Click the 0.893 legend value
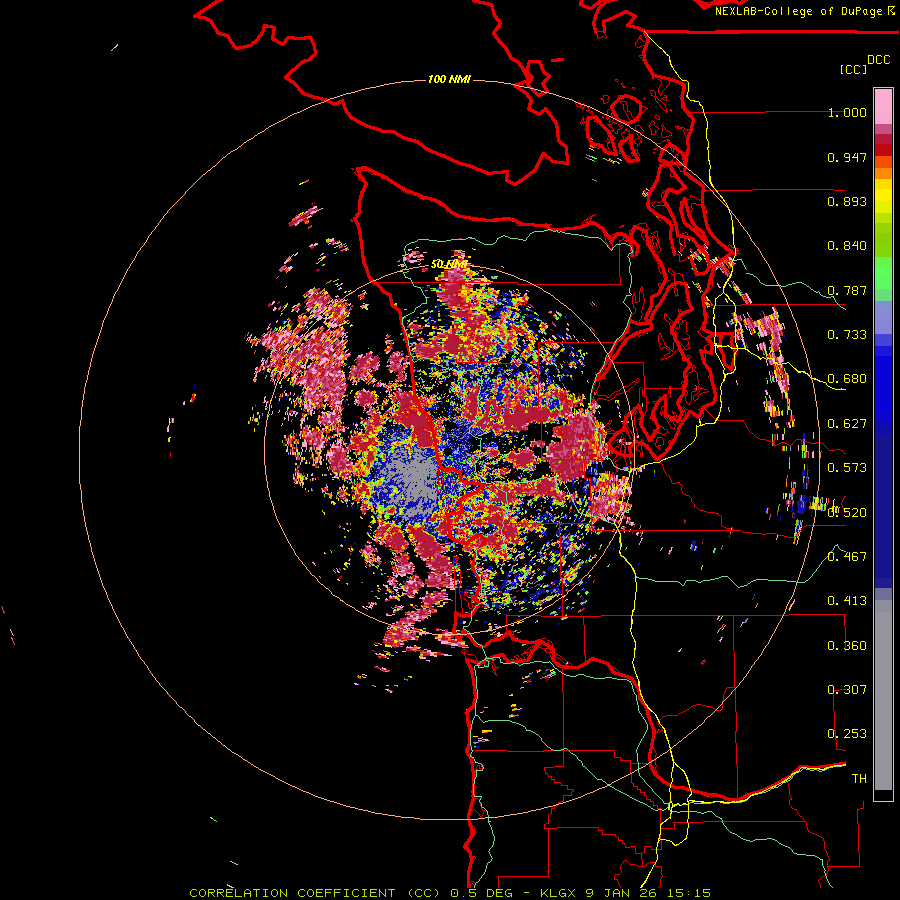Screen dimensions: 900x900 [x=847, y=201]
